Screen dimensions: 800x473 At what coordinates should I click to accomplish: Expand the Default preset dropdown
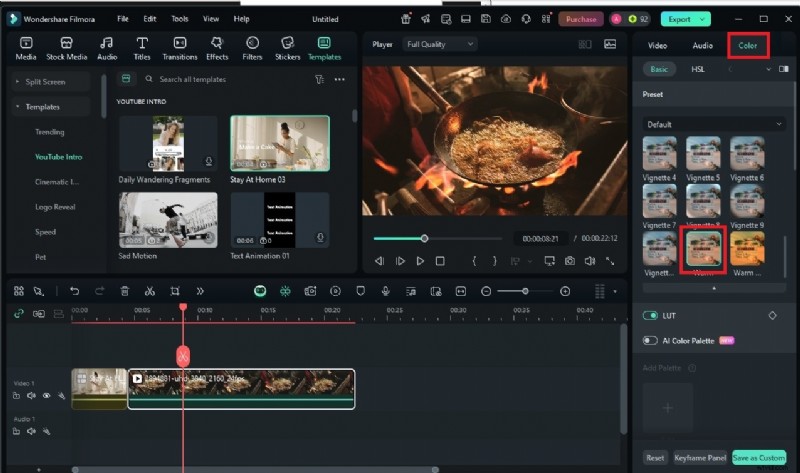(x=714, y=124)
